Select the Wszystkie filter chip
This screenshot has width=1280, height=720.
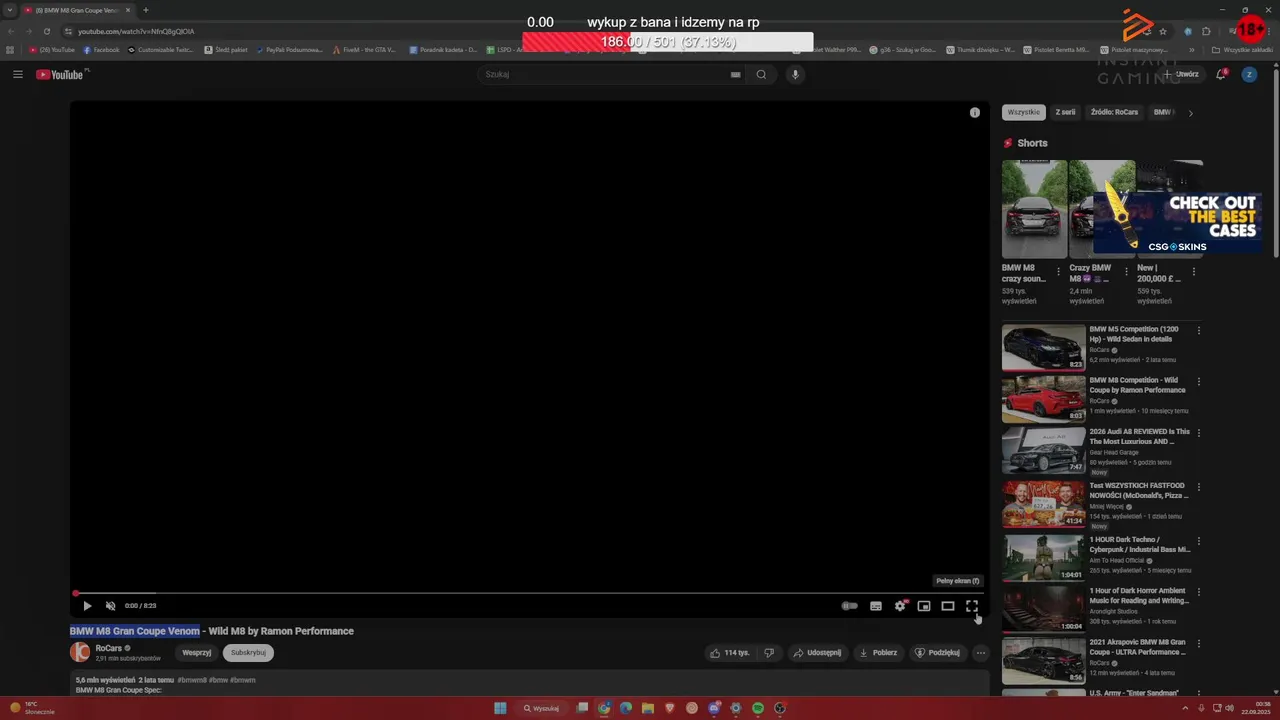(1023, 113)
